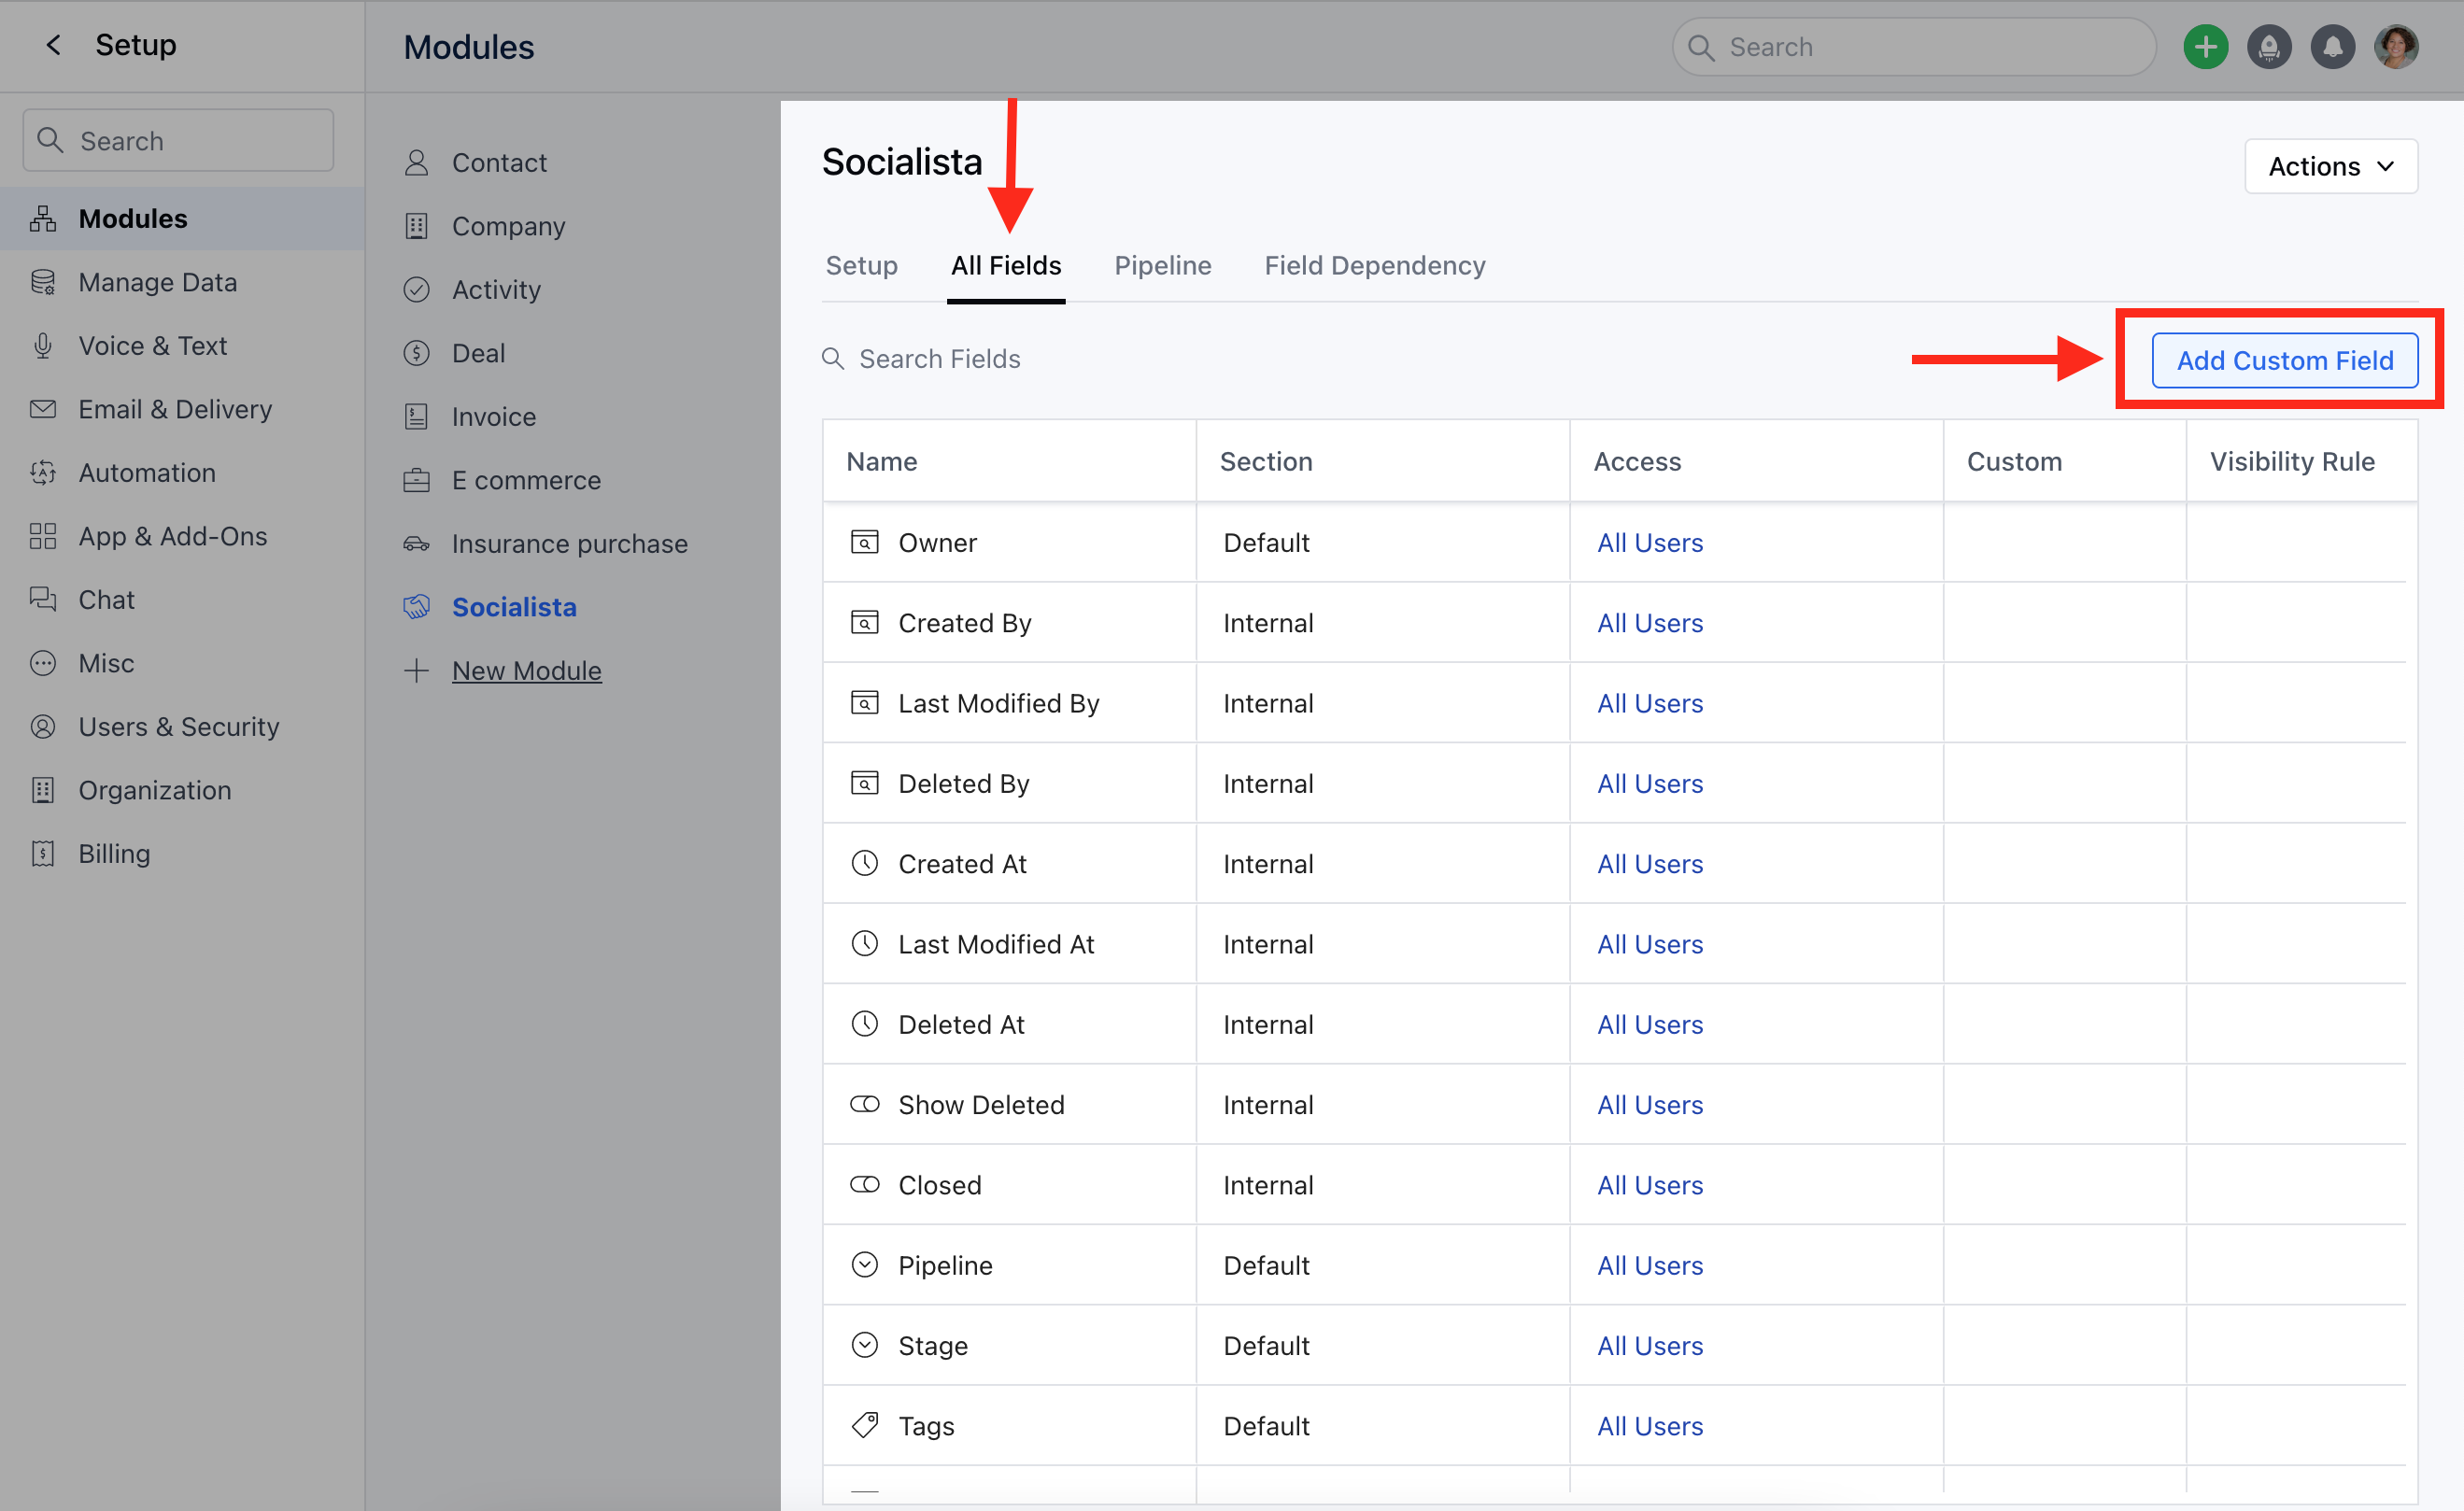Focus the setup sidebar Search box

coord(178,140)
